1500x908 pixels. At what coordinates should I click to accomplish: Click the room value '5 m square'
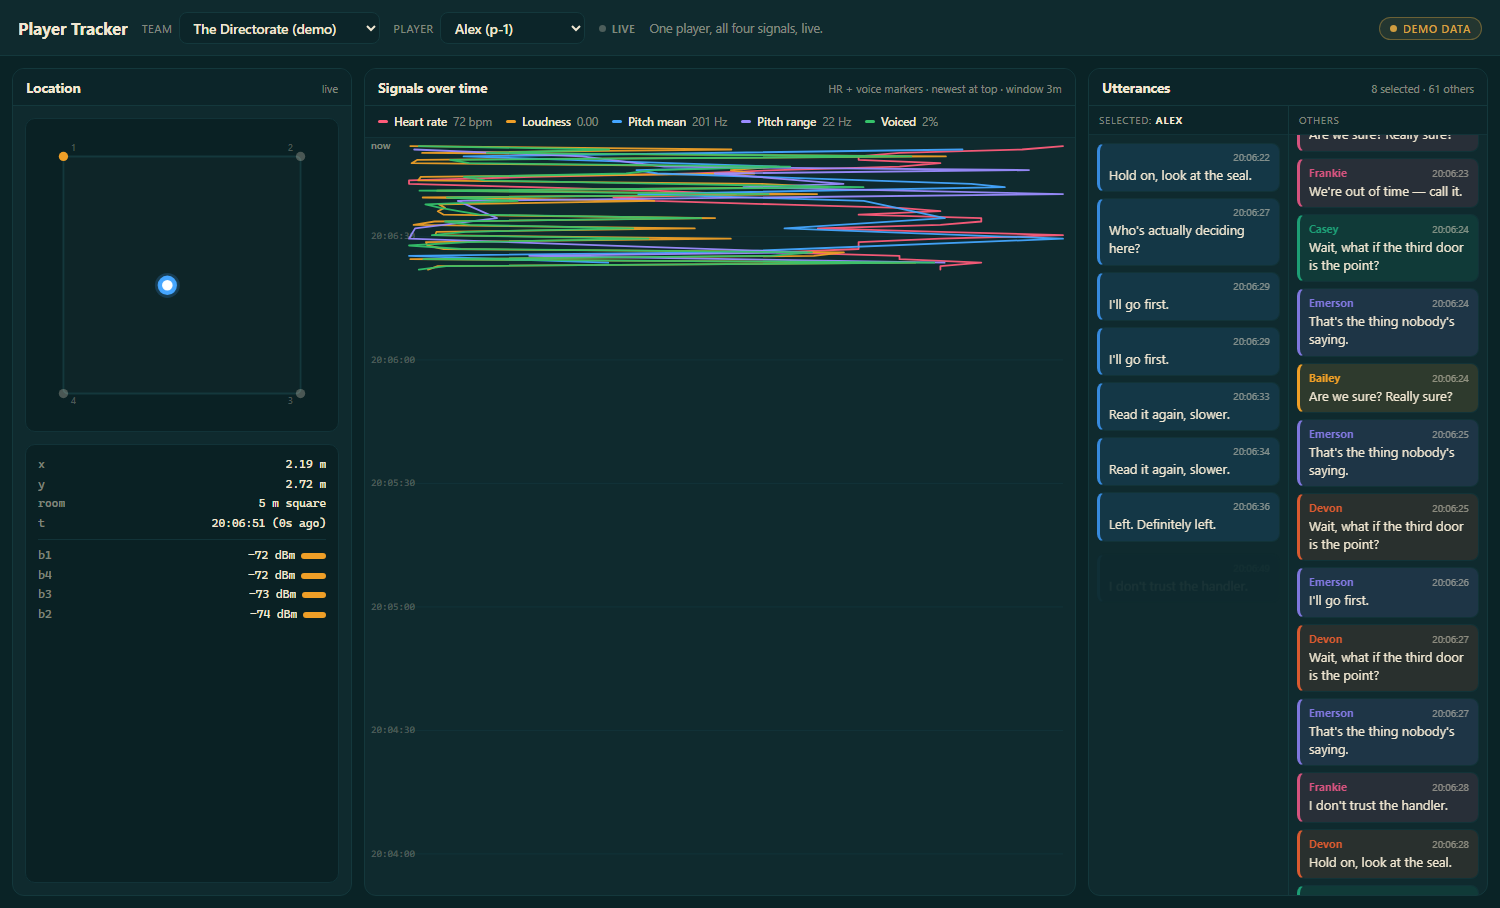(x=292, y=503)
